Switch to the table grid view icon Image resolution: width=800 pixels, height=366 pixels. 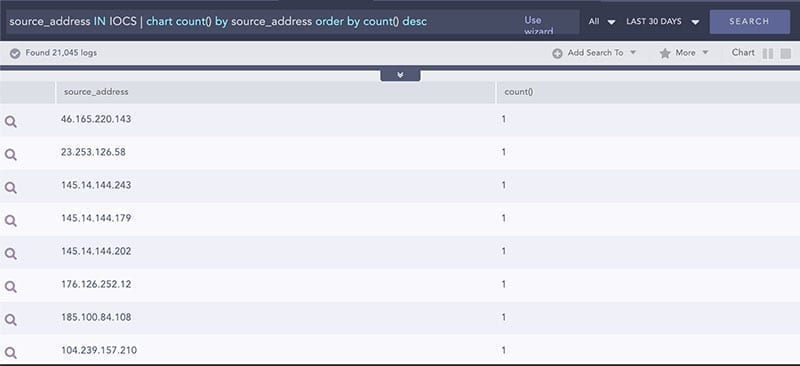[x=786, y=54]
